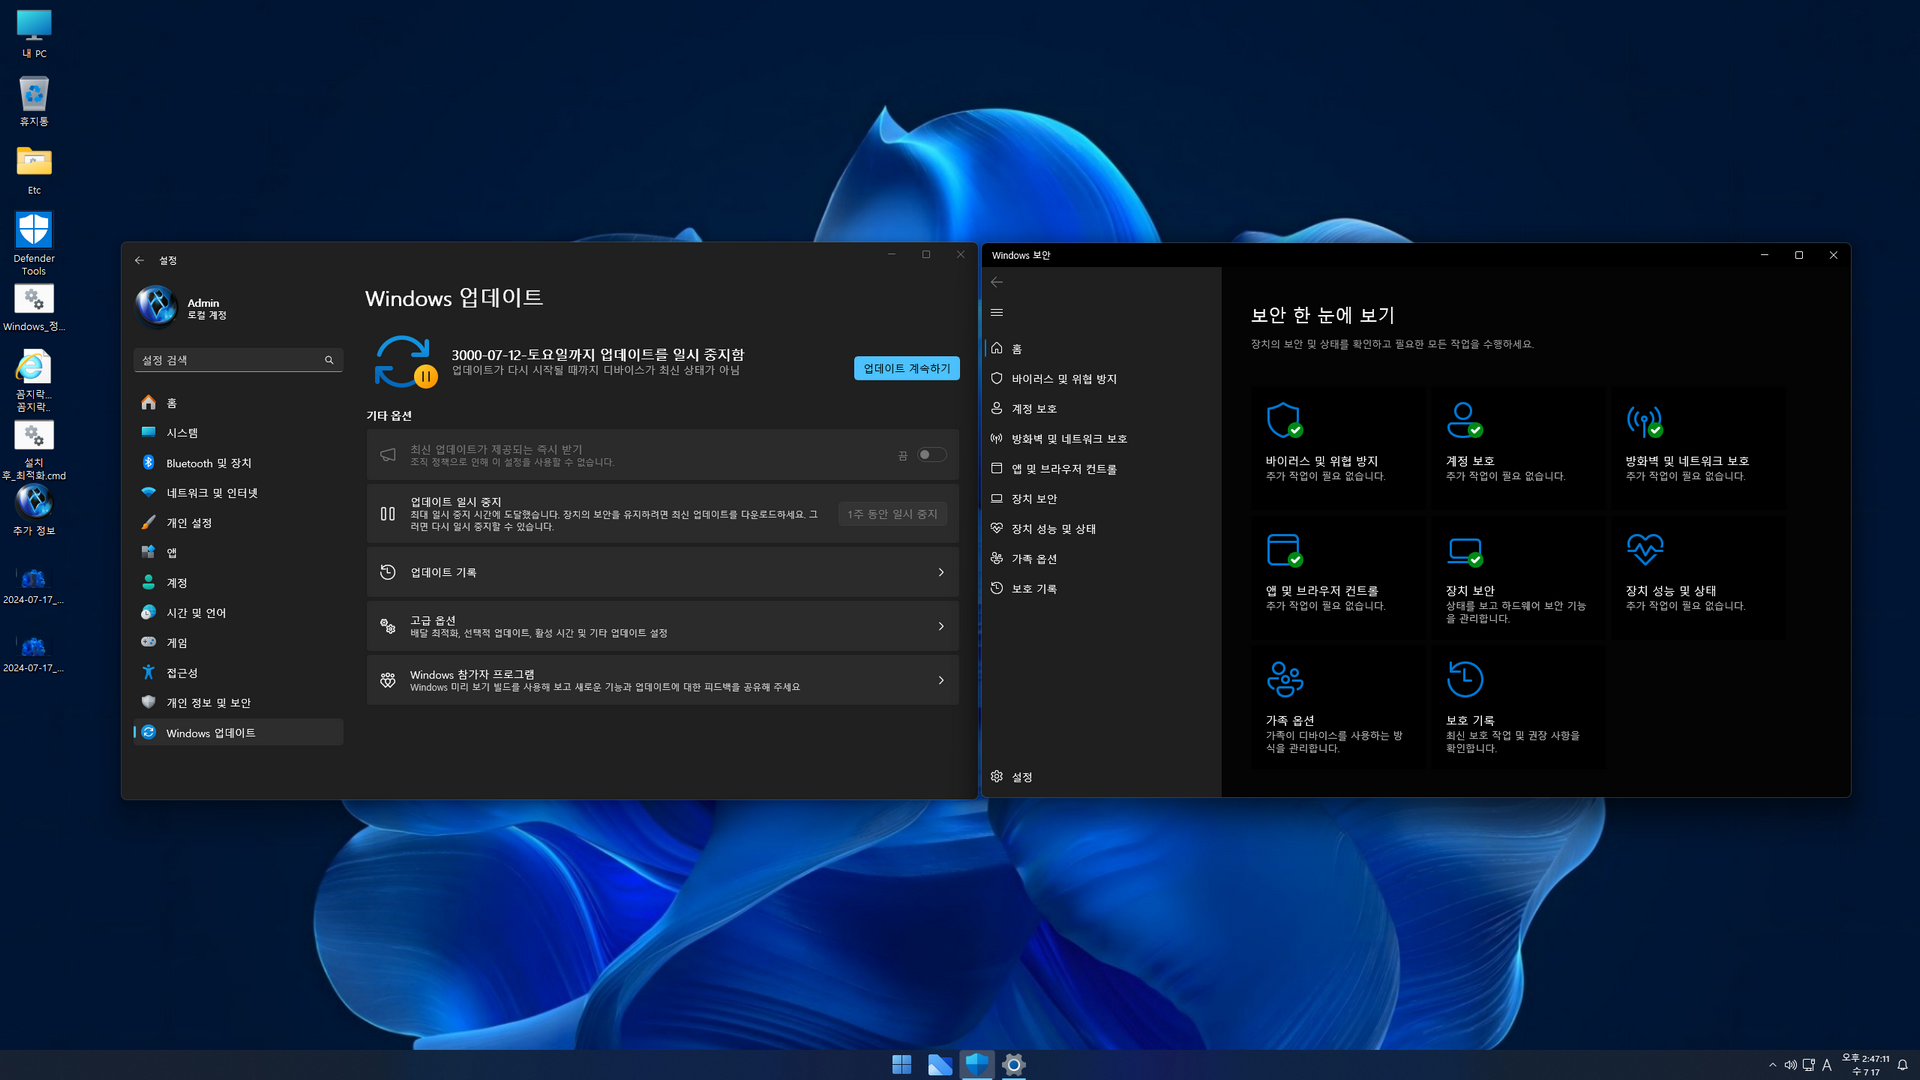This screenshot has width=1920, height=1080.
Task: Toggle get latest updates immediately switch
Action: tap(931, 455)
